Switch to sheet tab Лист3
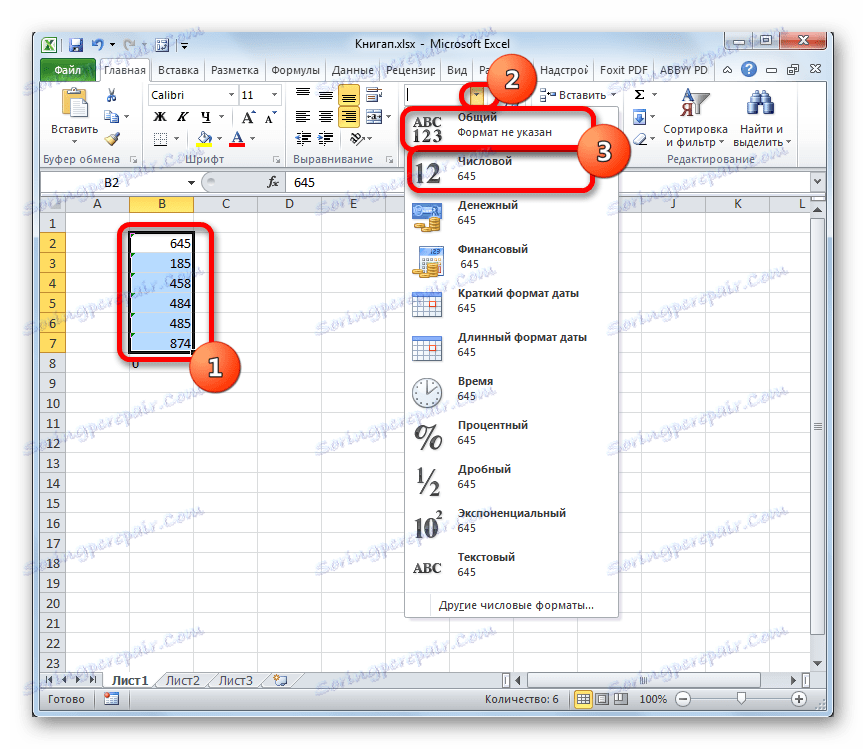The width and height of the screenshot is (866, 749). [235, 681]
